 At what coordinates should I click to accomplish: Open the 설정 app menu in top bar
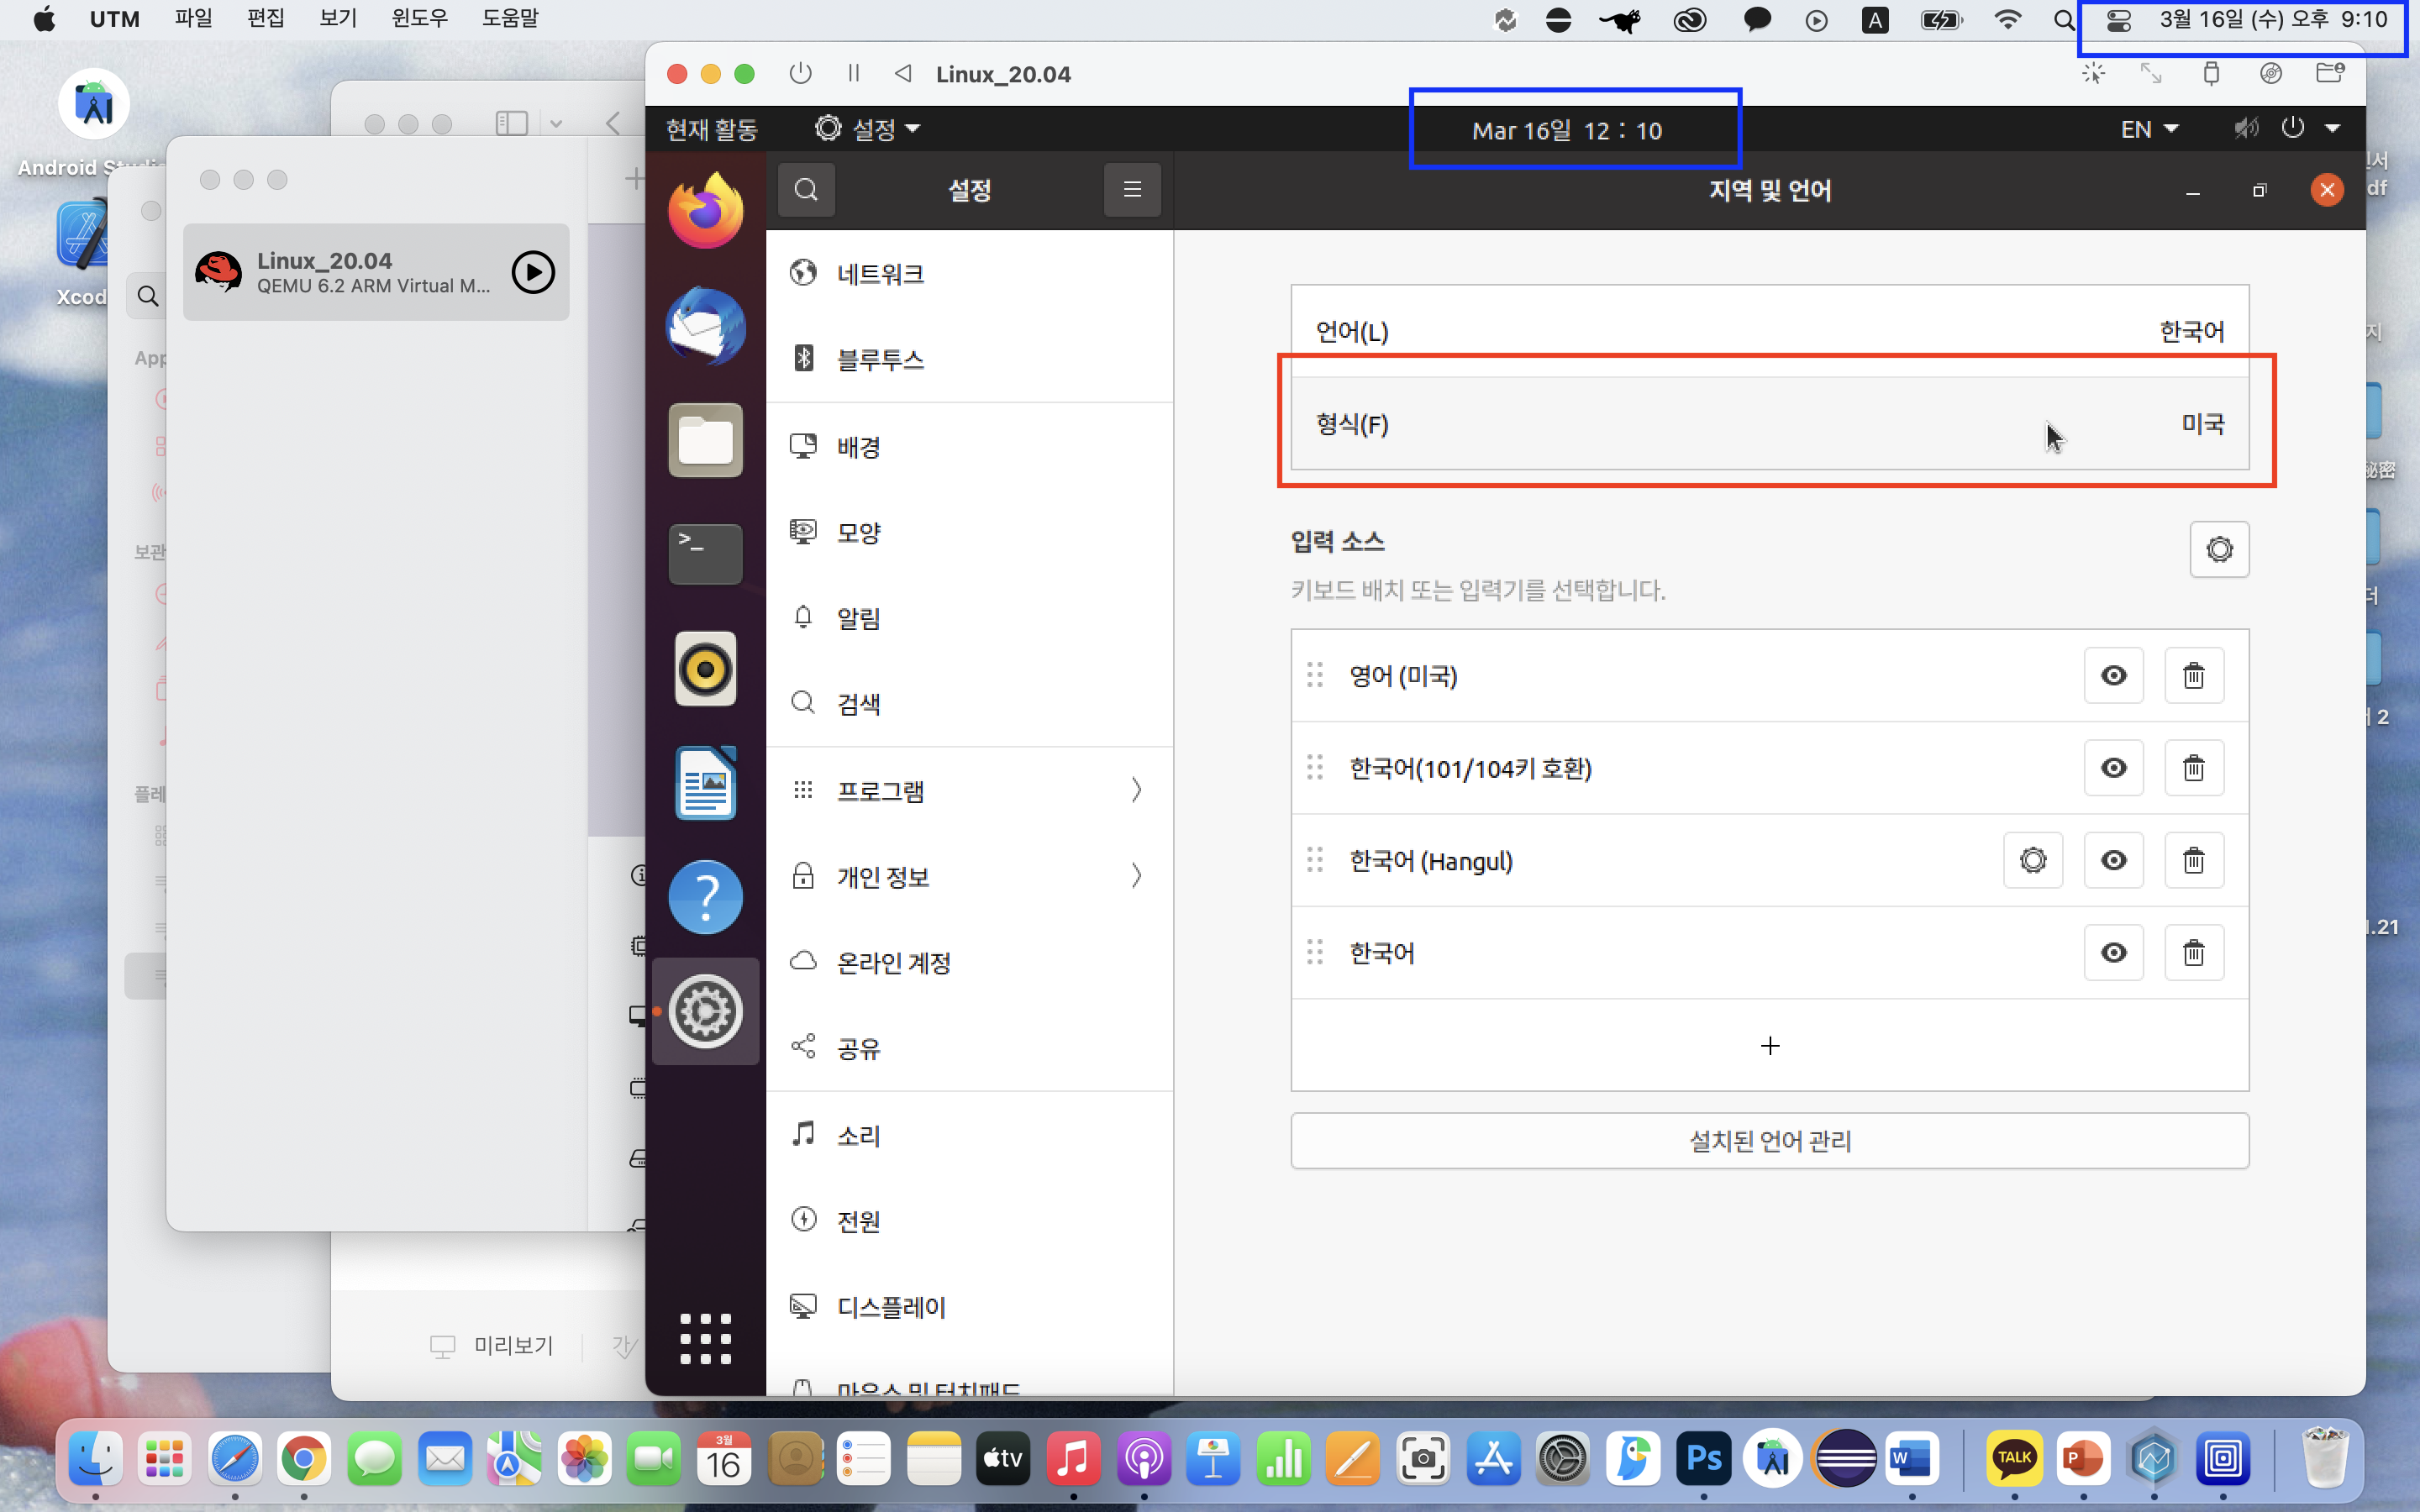(867, 129)
